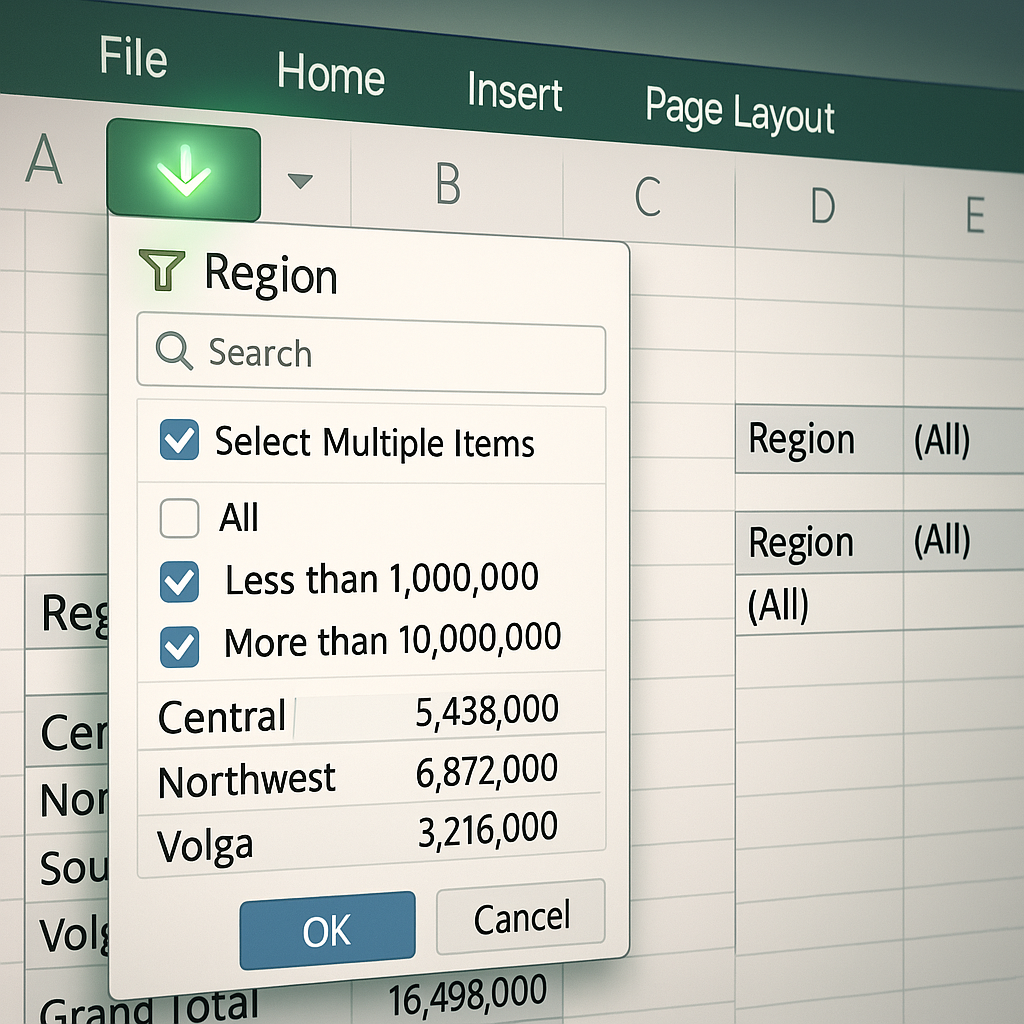
Task: Open the small gray dropdown triangle
Action: pos(300,180)
